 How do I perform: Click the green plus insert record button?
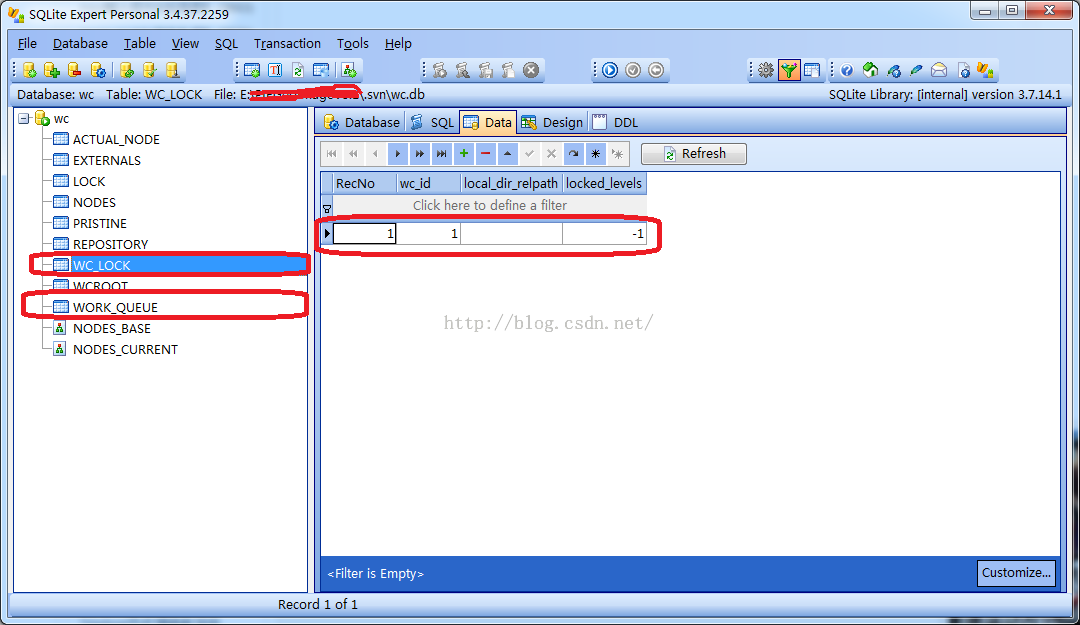pos(463,154)
